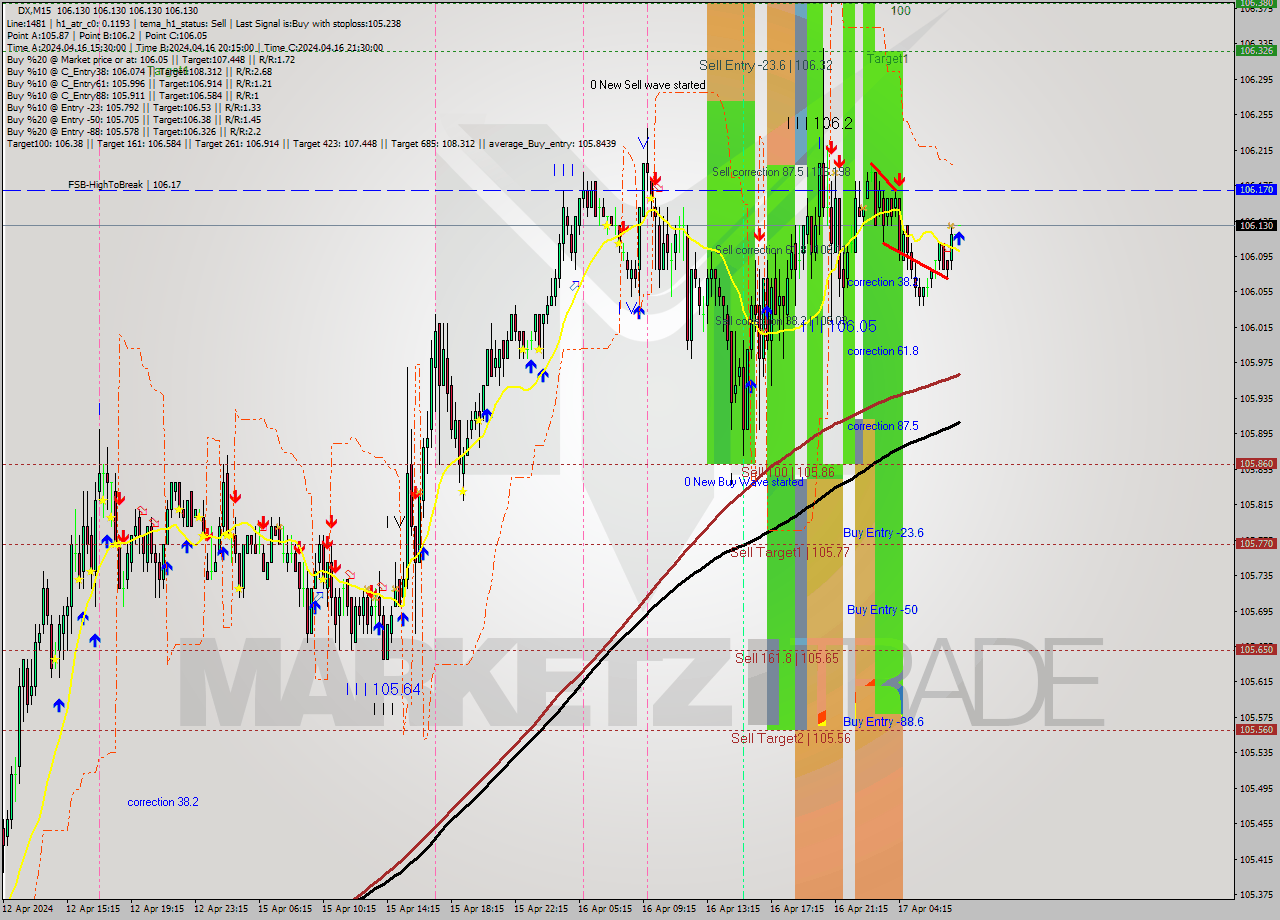1280x920 pixels.
Task: Select the 'Target100: 106.38' summary line
Action: tap(311, 143)
